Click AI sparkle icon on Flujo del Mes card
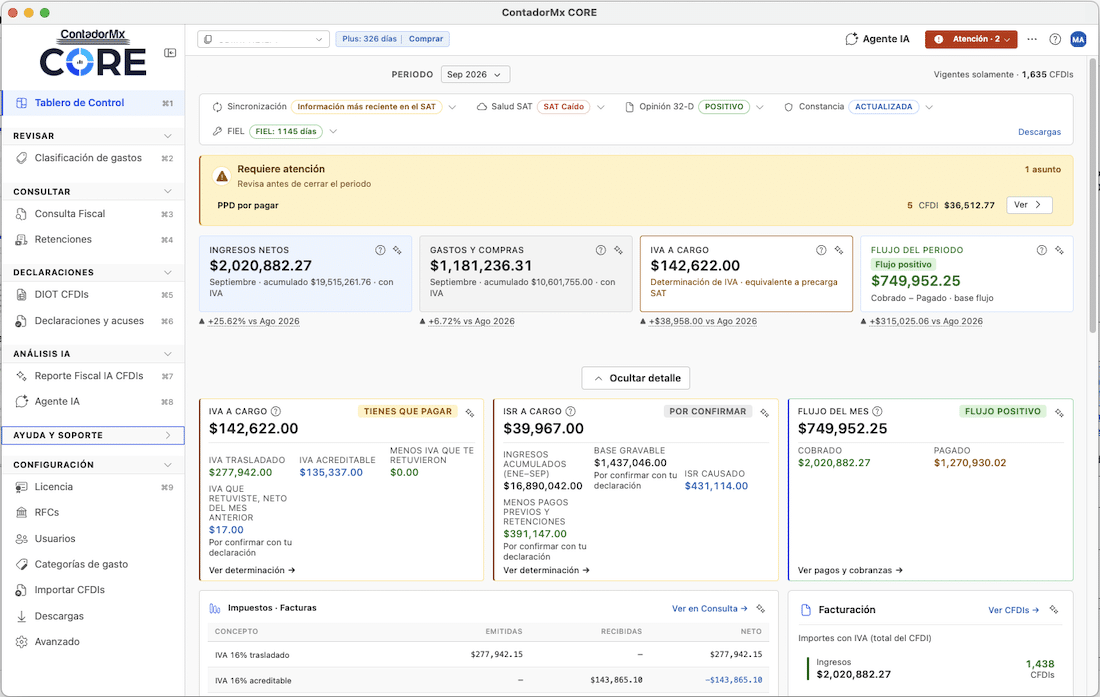This screenshot has width=1100, height=697. pyautogui.click(x=1059, y=413)
